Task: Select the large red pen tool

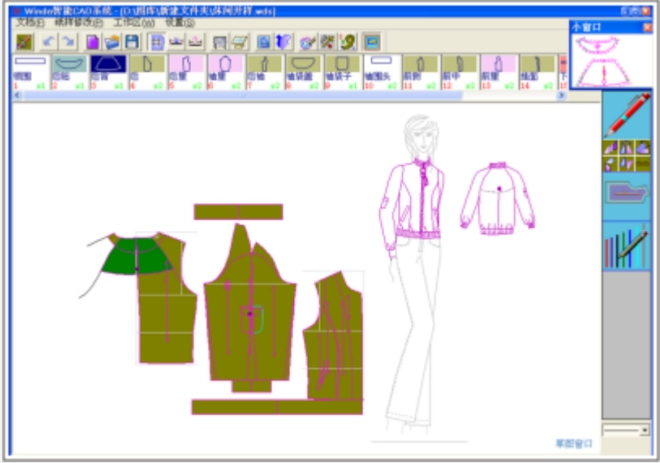Action: [x=629, y=114]
